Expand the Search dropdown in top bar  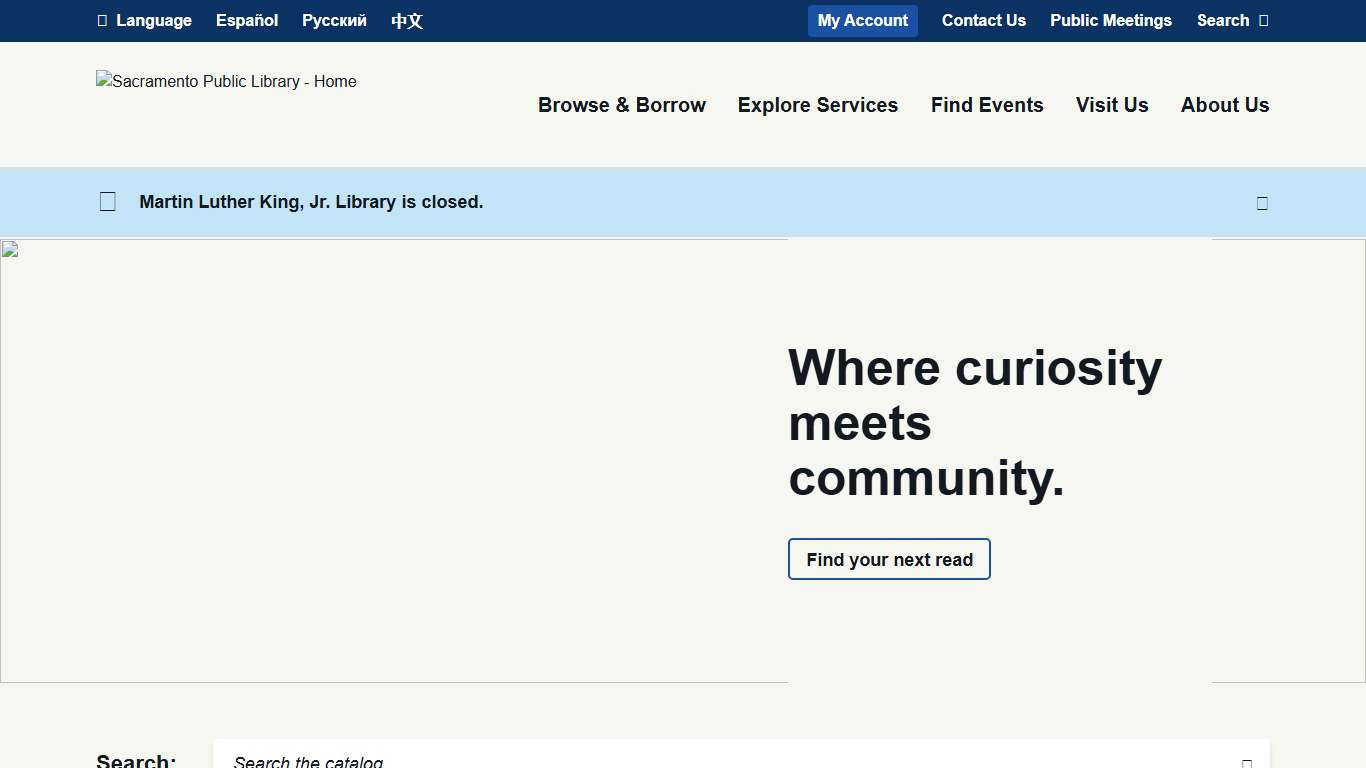tap(1231, 20)
